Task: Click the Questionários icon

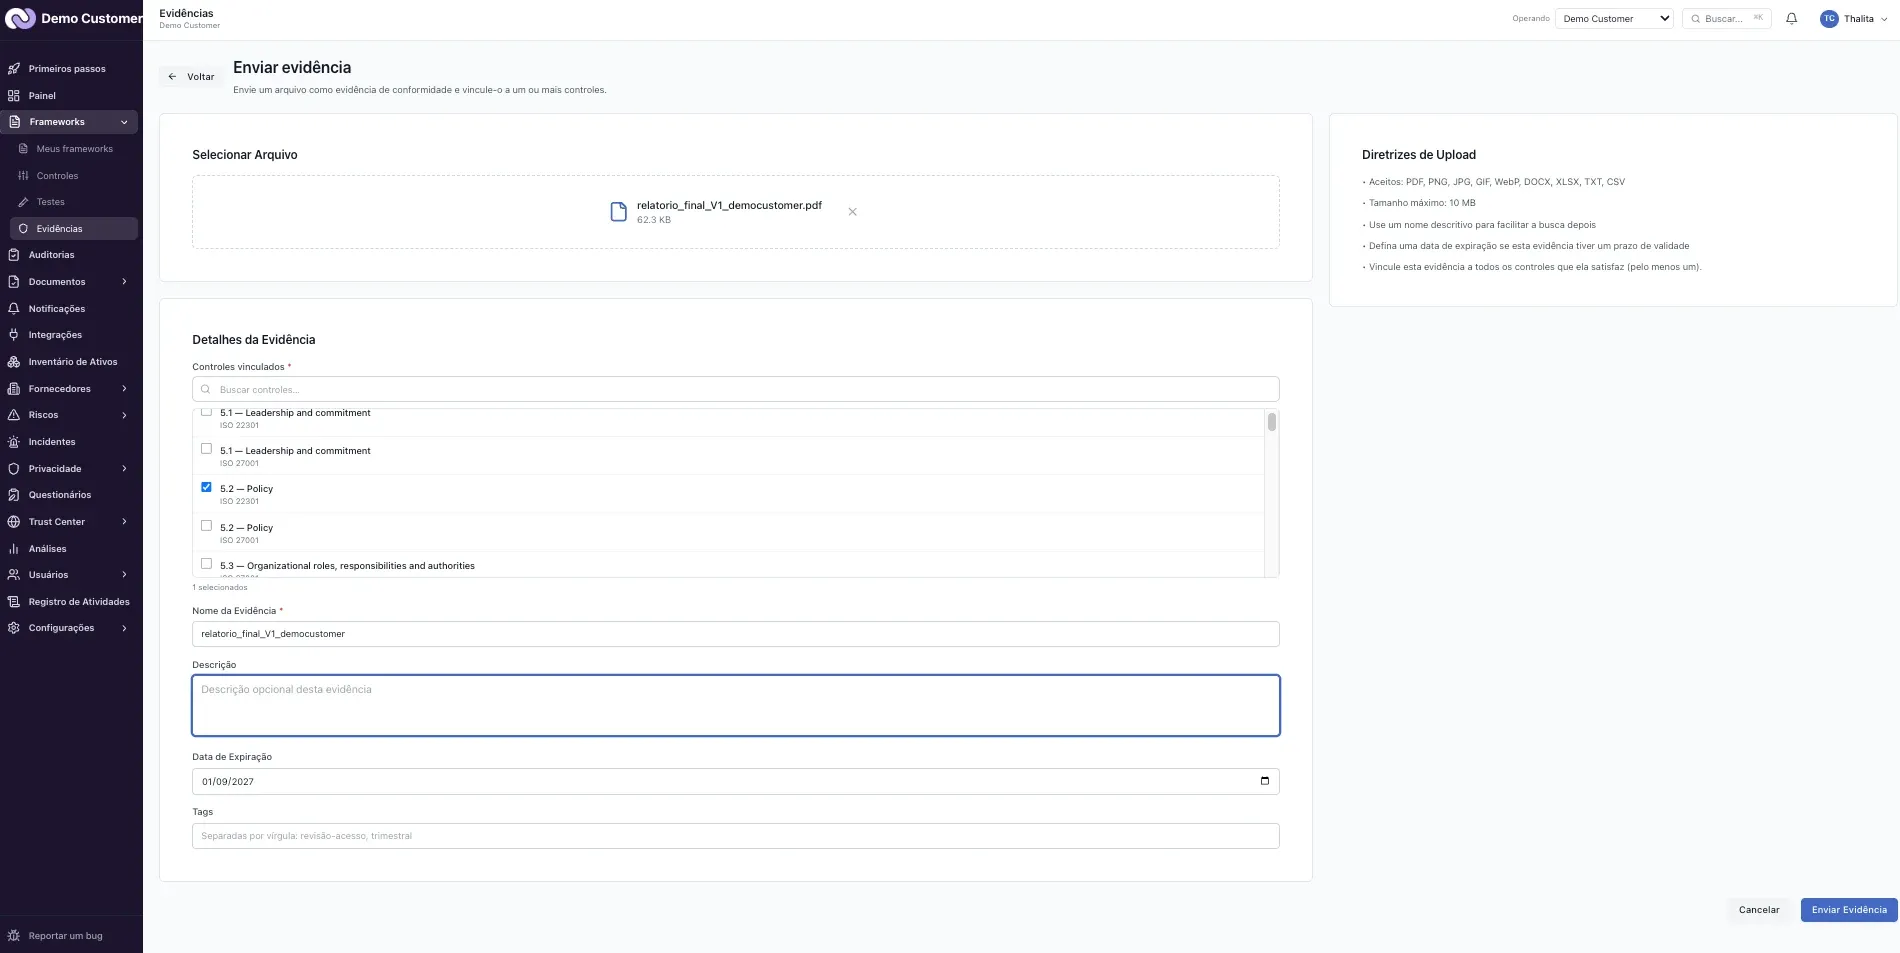Action: 14,495
